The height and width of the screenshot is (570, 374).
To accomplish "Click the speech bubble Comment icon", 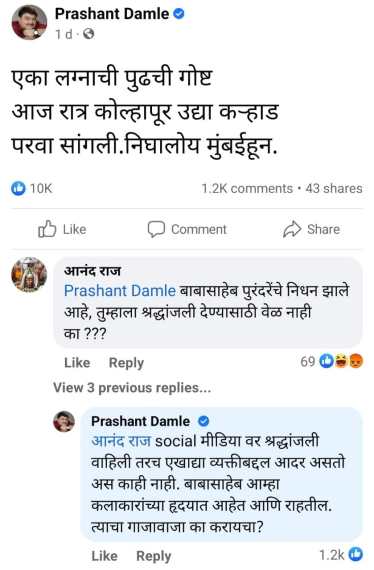I will pos(156,229).
